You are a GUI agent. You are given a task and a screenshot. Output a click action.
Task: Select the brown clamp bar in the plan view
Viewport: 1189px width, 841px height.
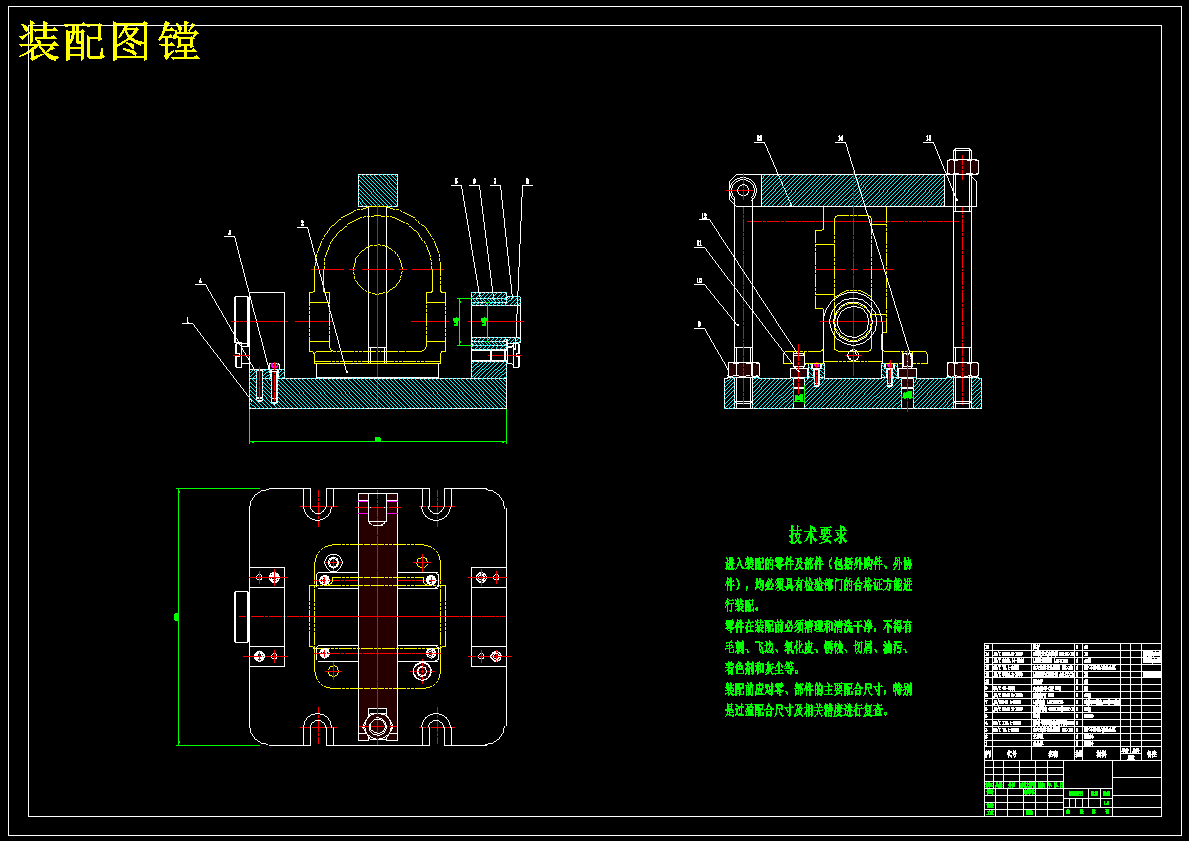click(x=378, y=617)
